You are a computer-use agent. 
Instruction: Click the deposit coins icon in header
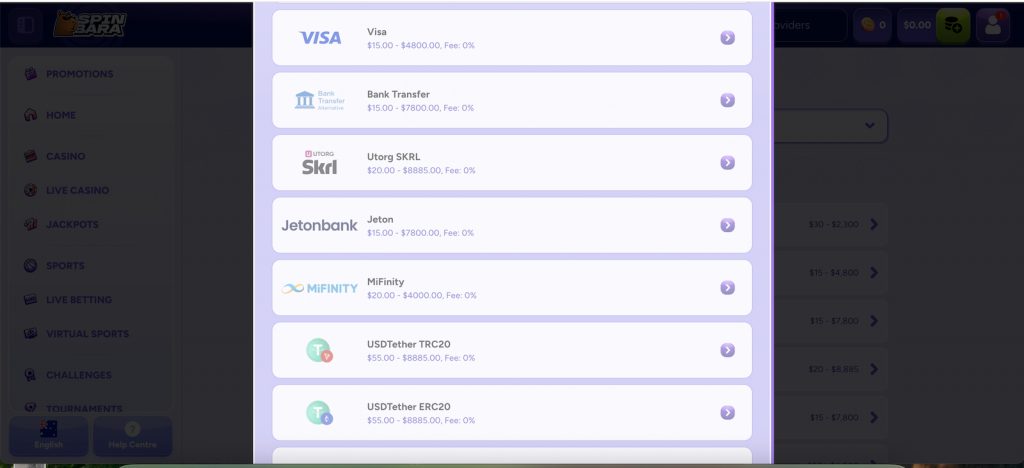click(x=953, y=25)
